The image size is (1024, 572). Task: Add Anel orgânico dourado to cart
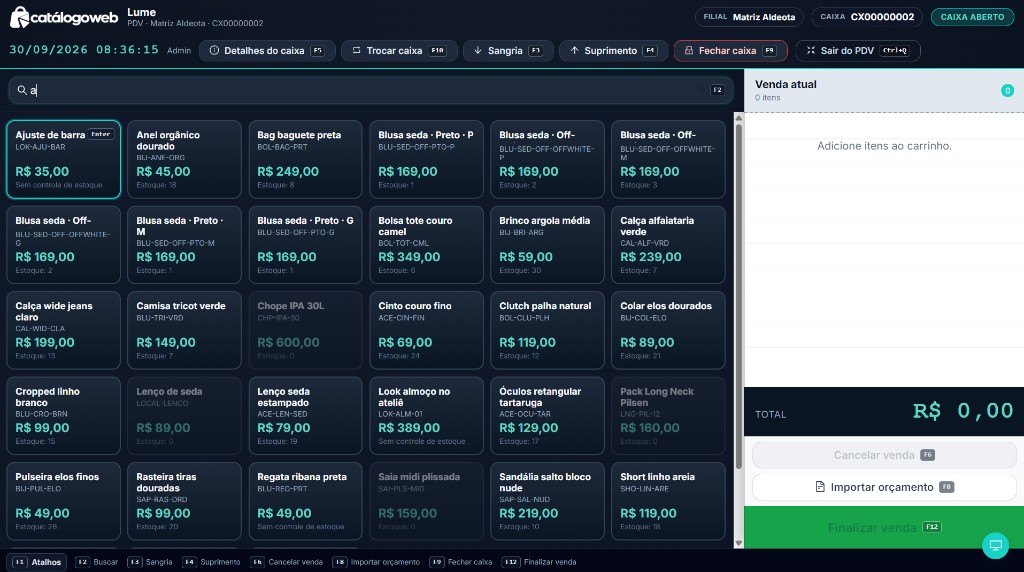(184, 159)
